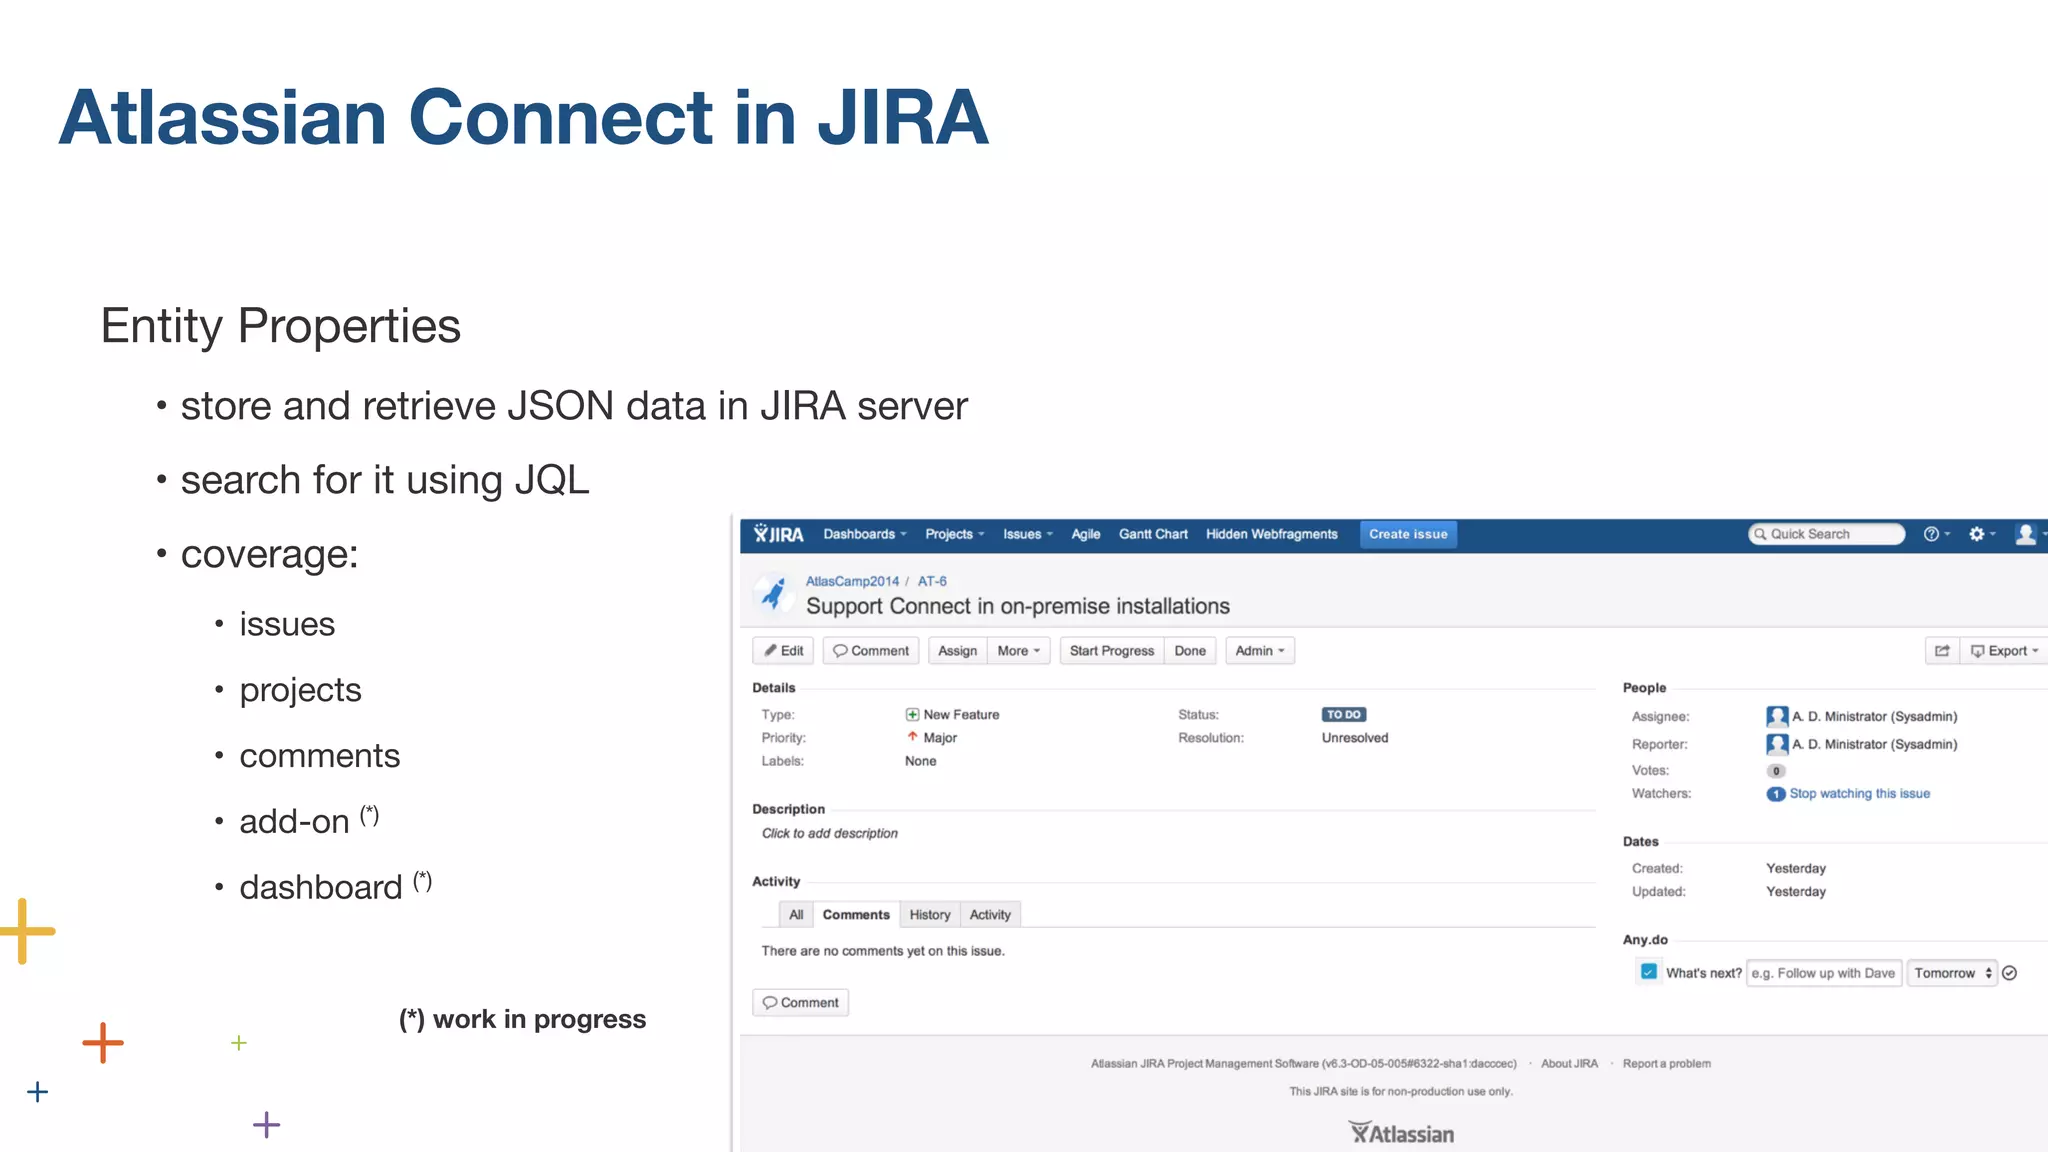Open the help question mark menu
The width and height of the screenshot is (2048, 1152).
[1936, 534]
